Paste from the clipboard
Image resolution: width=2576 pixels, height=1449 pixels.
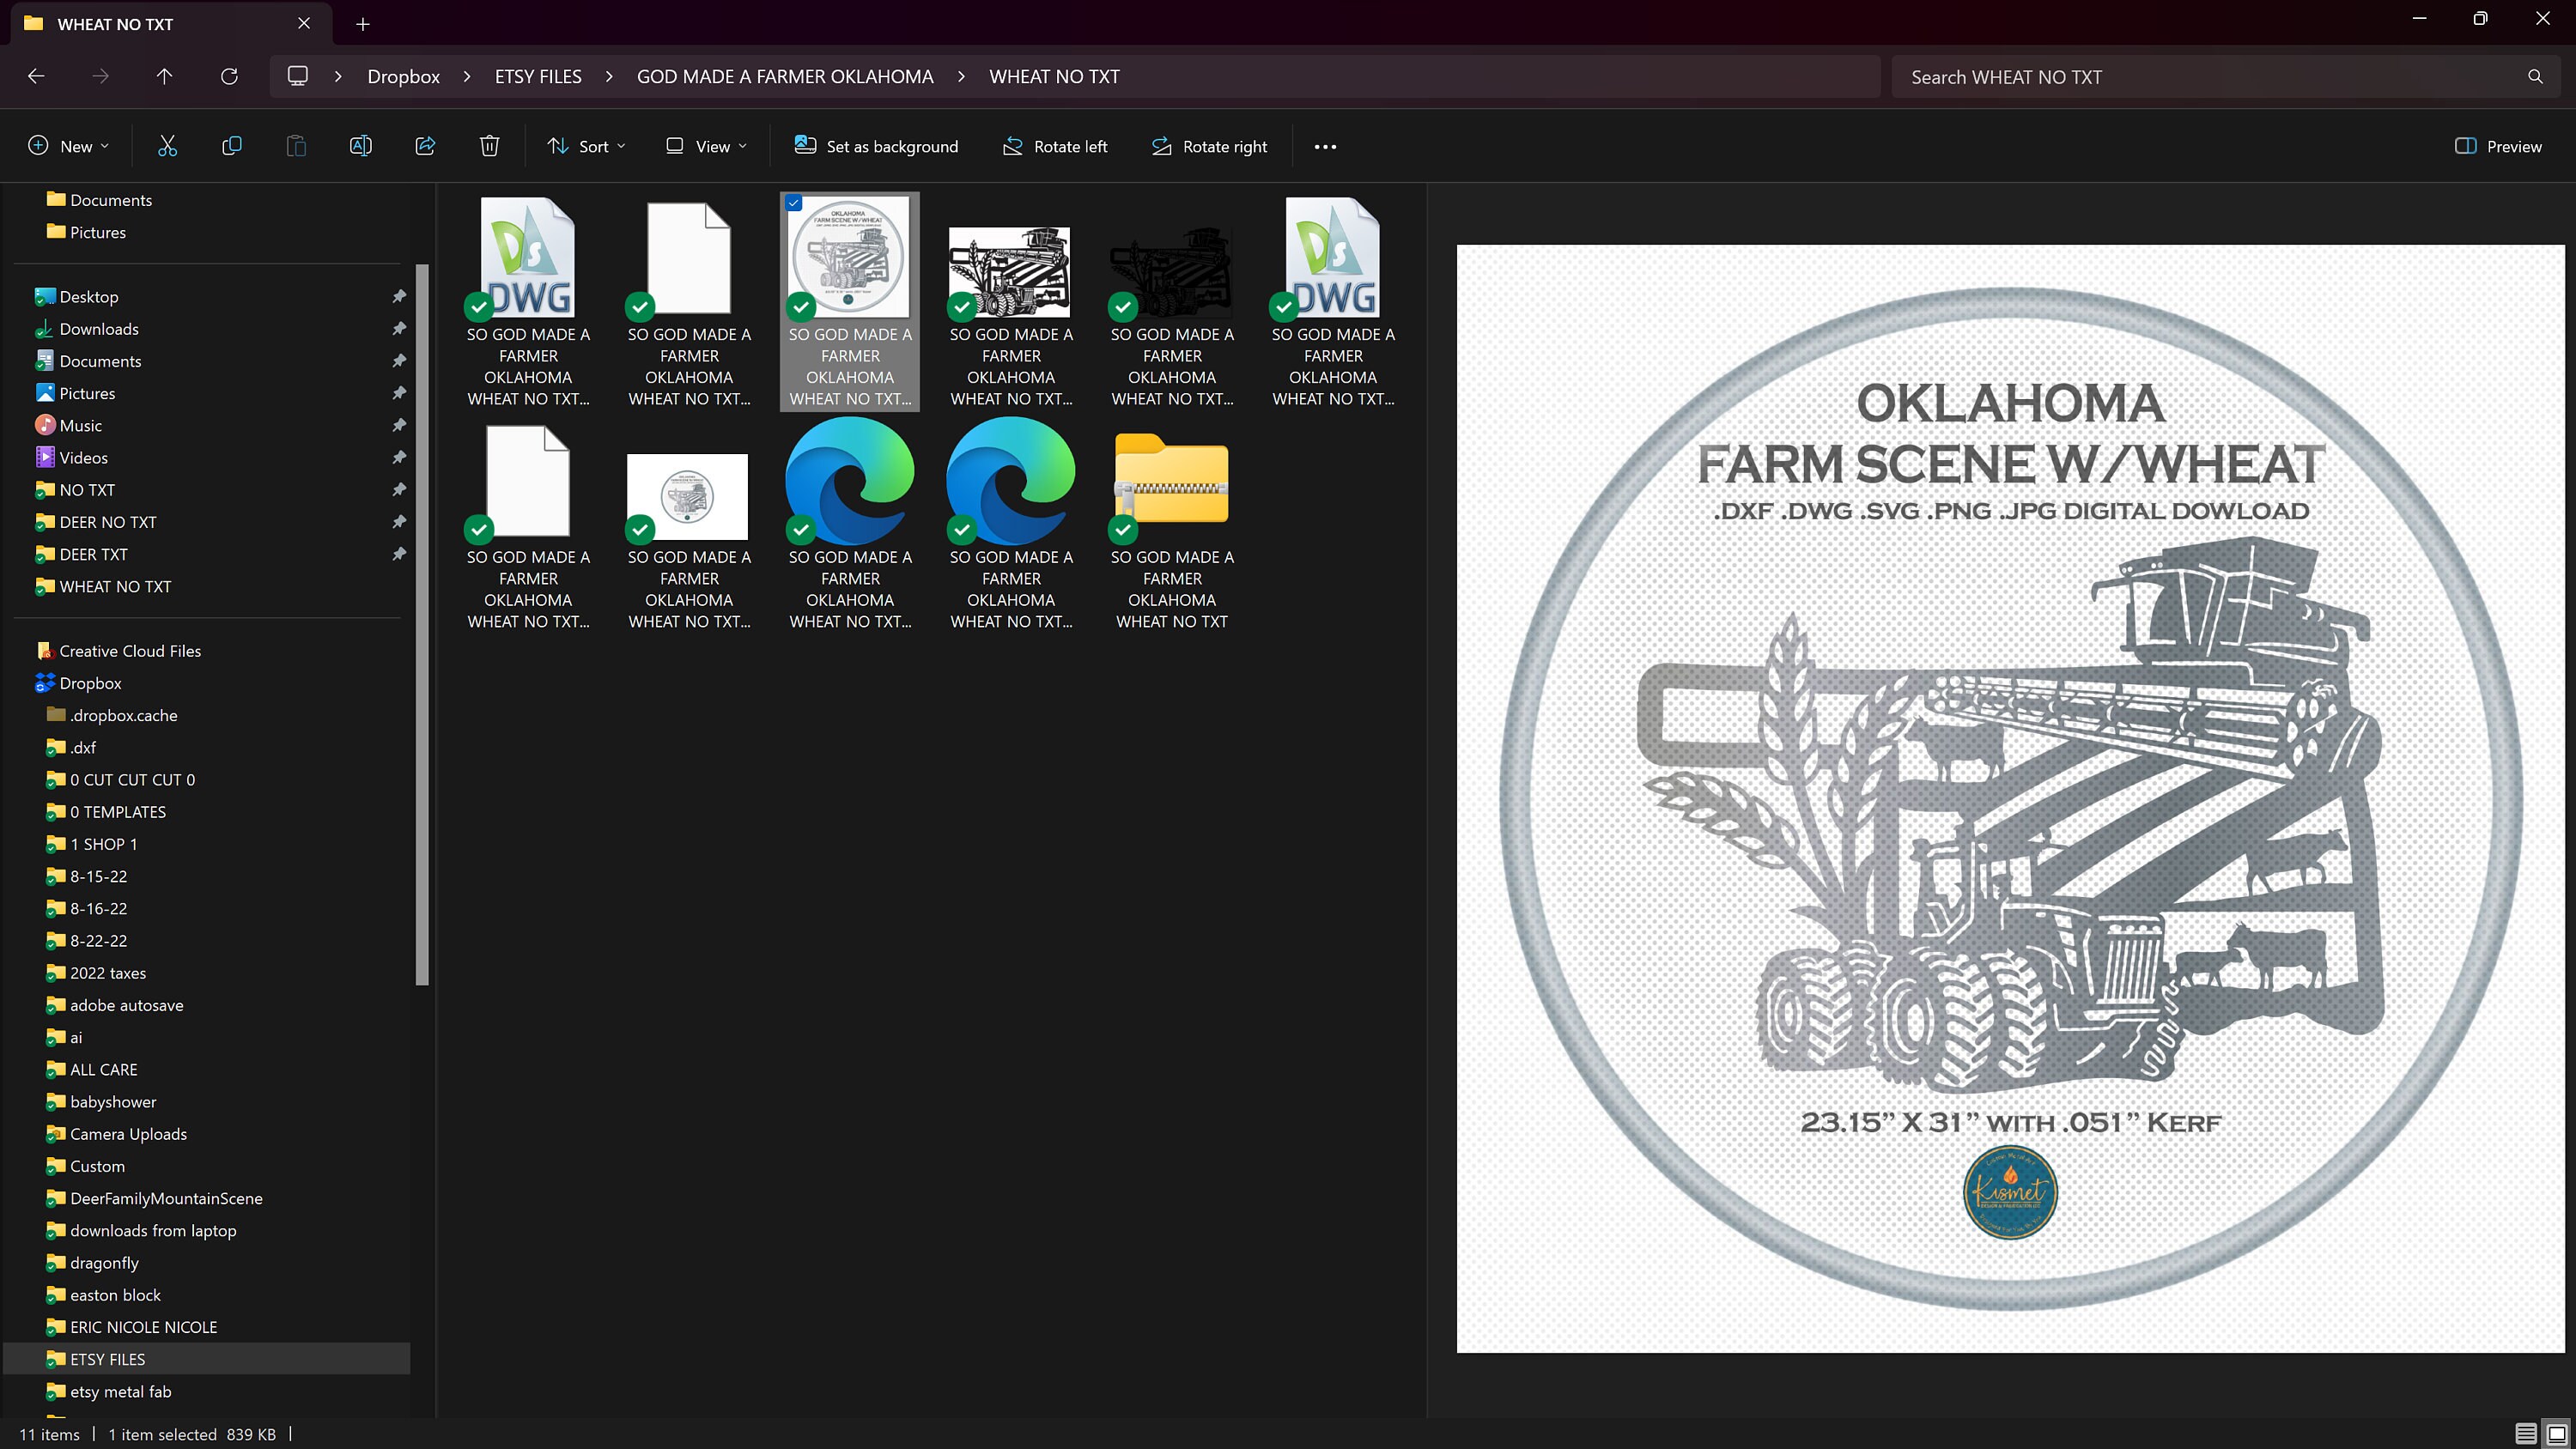pos(295,146)
